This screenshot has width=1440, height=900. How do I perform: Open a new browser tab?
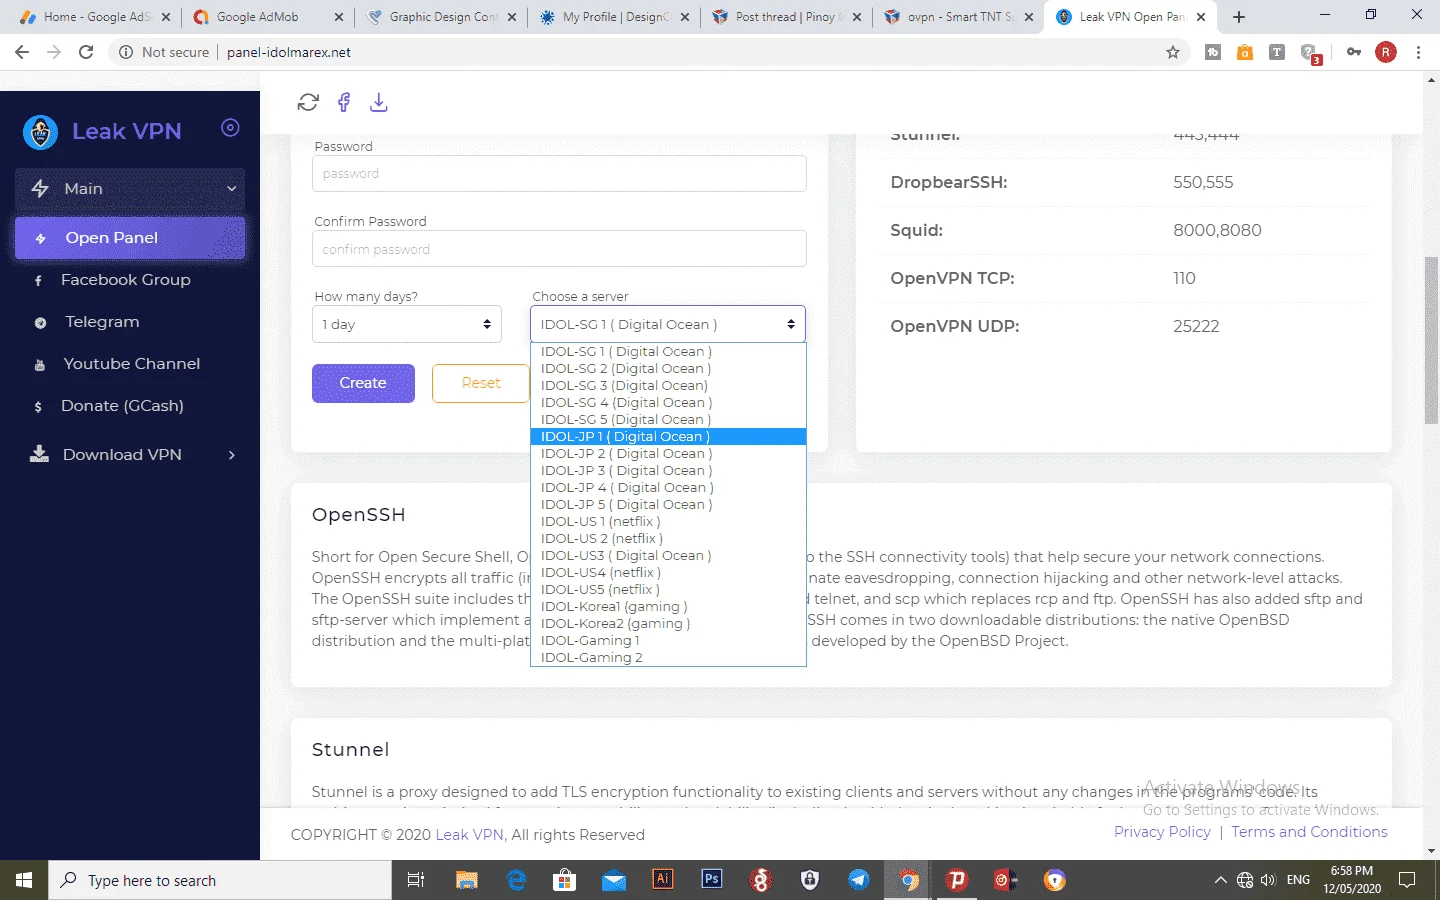click(x=1239, y=17)
